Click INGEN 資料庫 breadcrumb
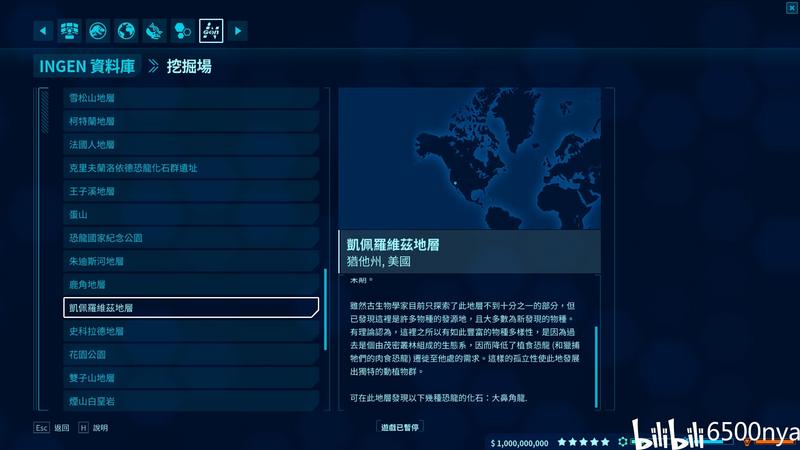The width and height of the screenshot is (800, 450). 87,66
